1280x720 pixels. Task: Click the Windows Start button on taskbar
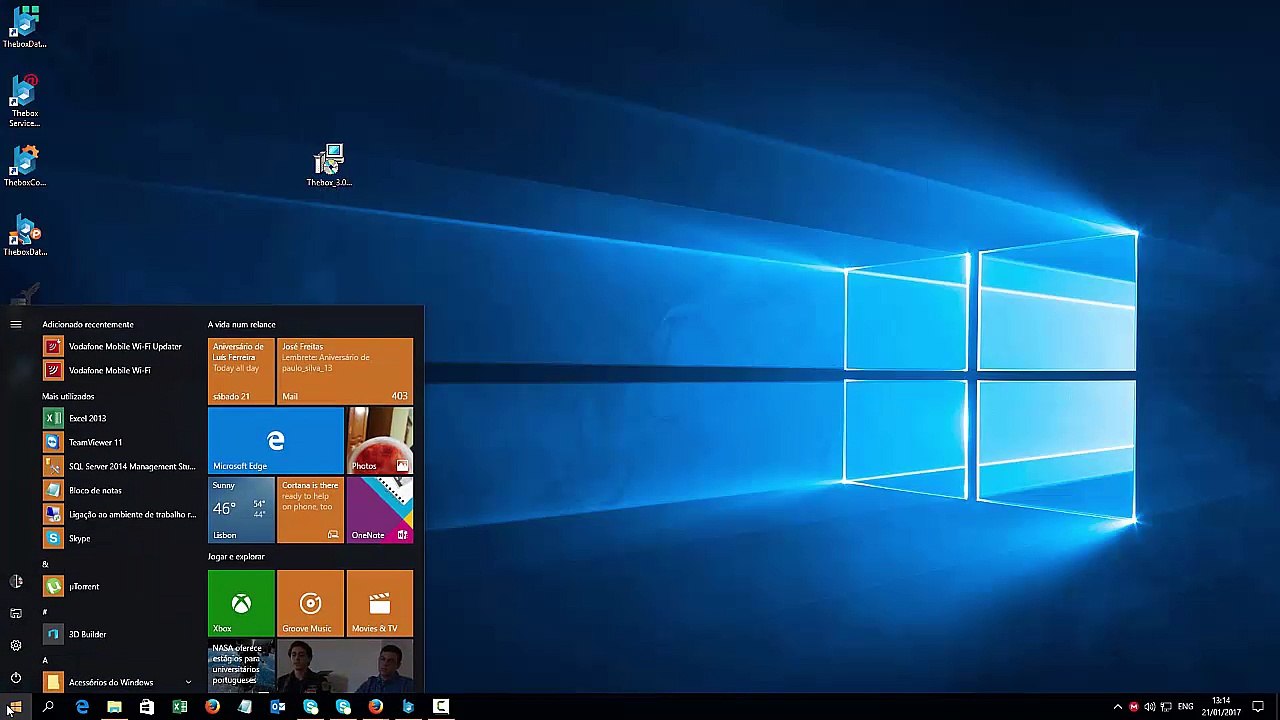(x=15, y=707)
